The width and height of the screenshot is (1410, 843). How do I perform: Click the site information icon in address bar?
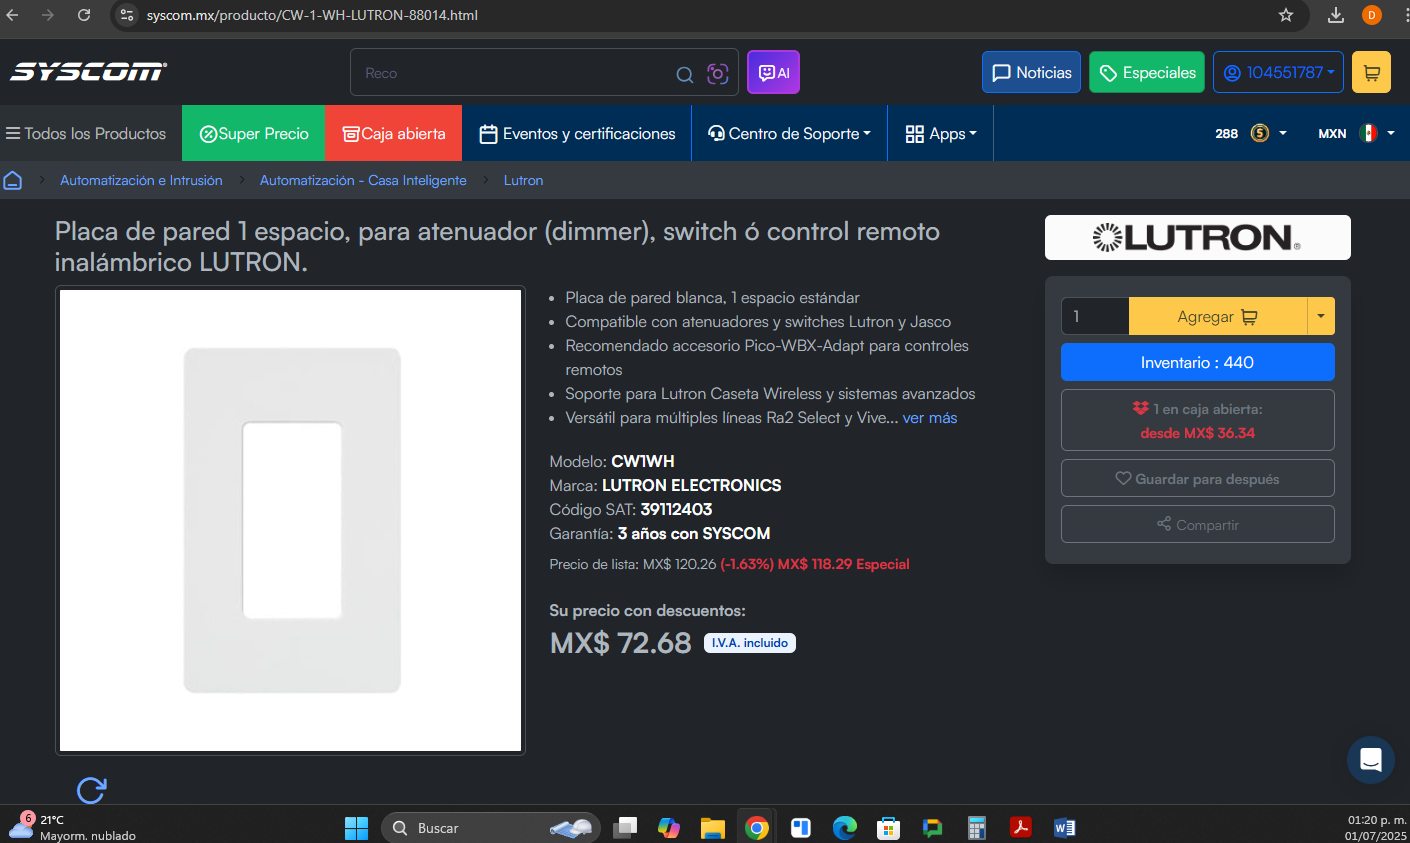[x=126, y=15]
